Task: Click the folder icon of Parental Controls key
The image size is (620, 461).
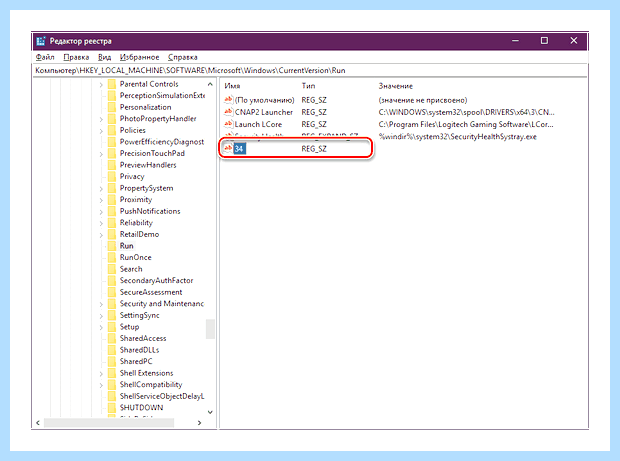Action: click(x=112, y=84)
